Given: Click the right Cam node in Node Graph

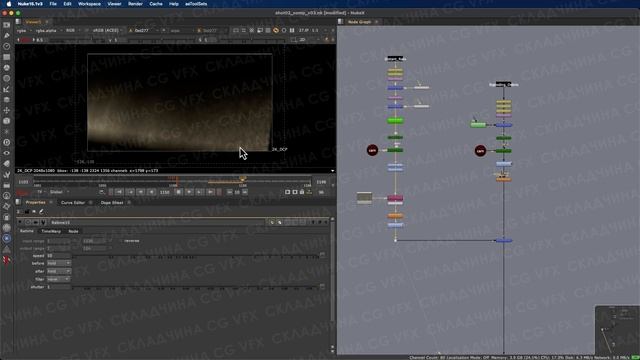Looking at the screenshot, I should click(x=480, y=151).
